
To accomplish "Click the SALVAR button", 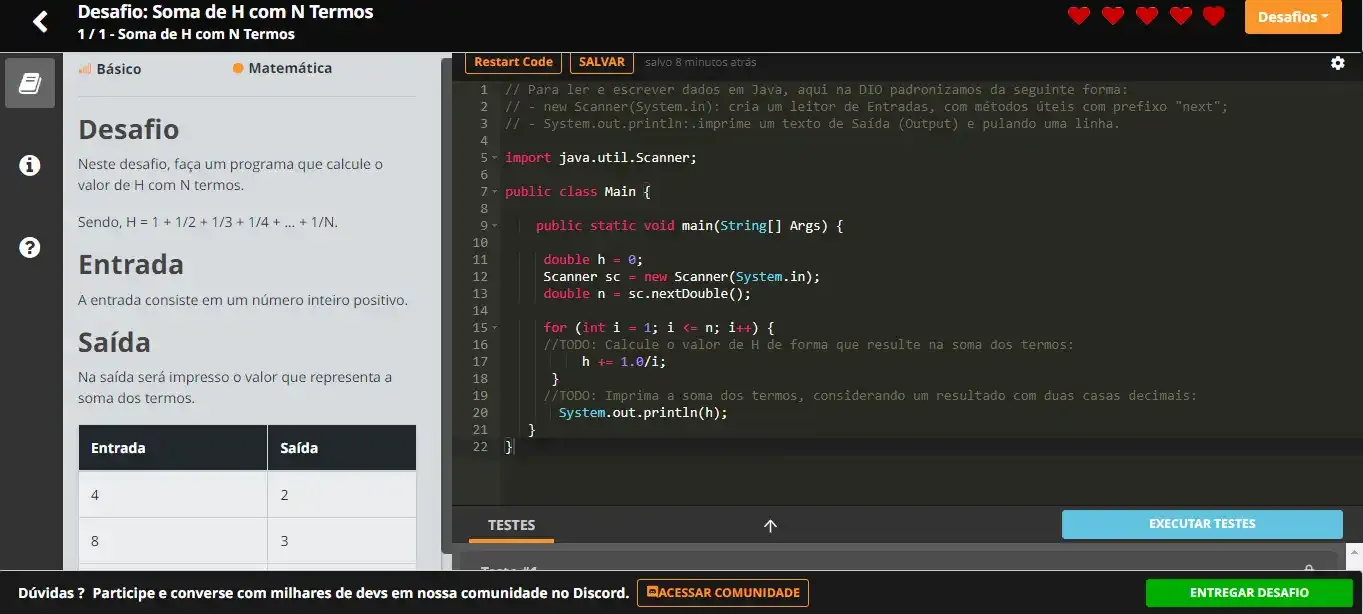I will [x=602, y=62].
